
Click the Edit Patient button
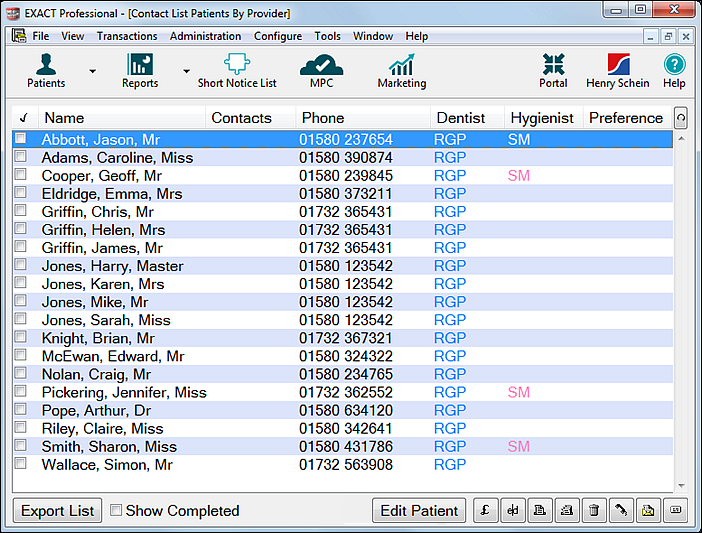(419, 511)
